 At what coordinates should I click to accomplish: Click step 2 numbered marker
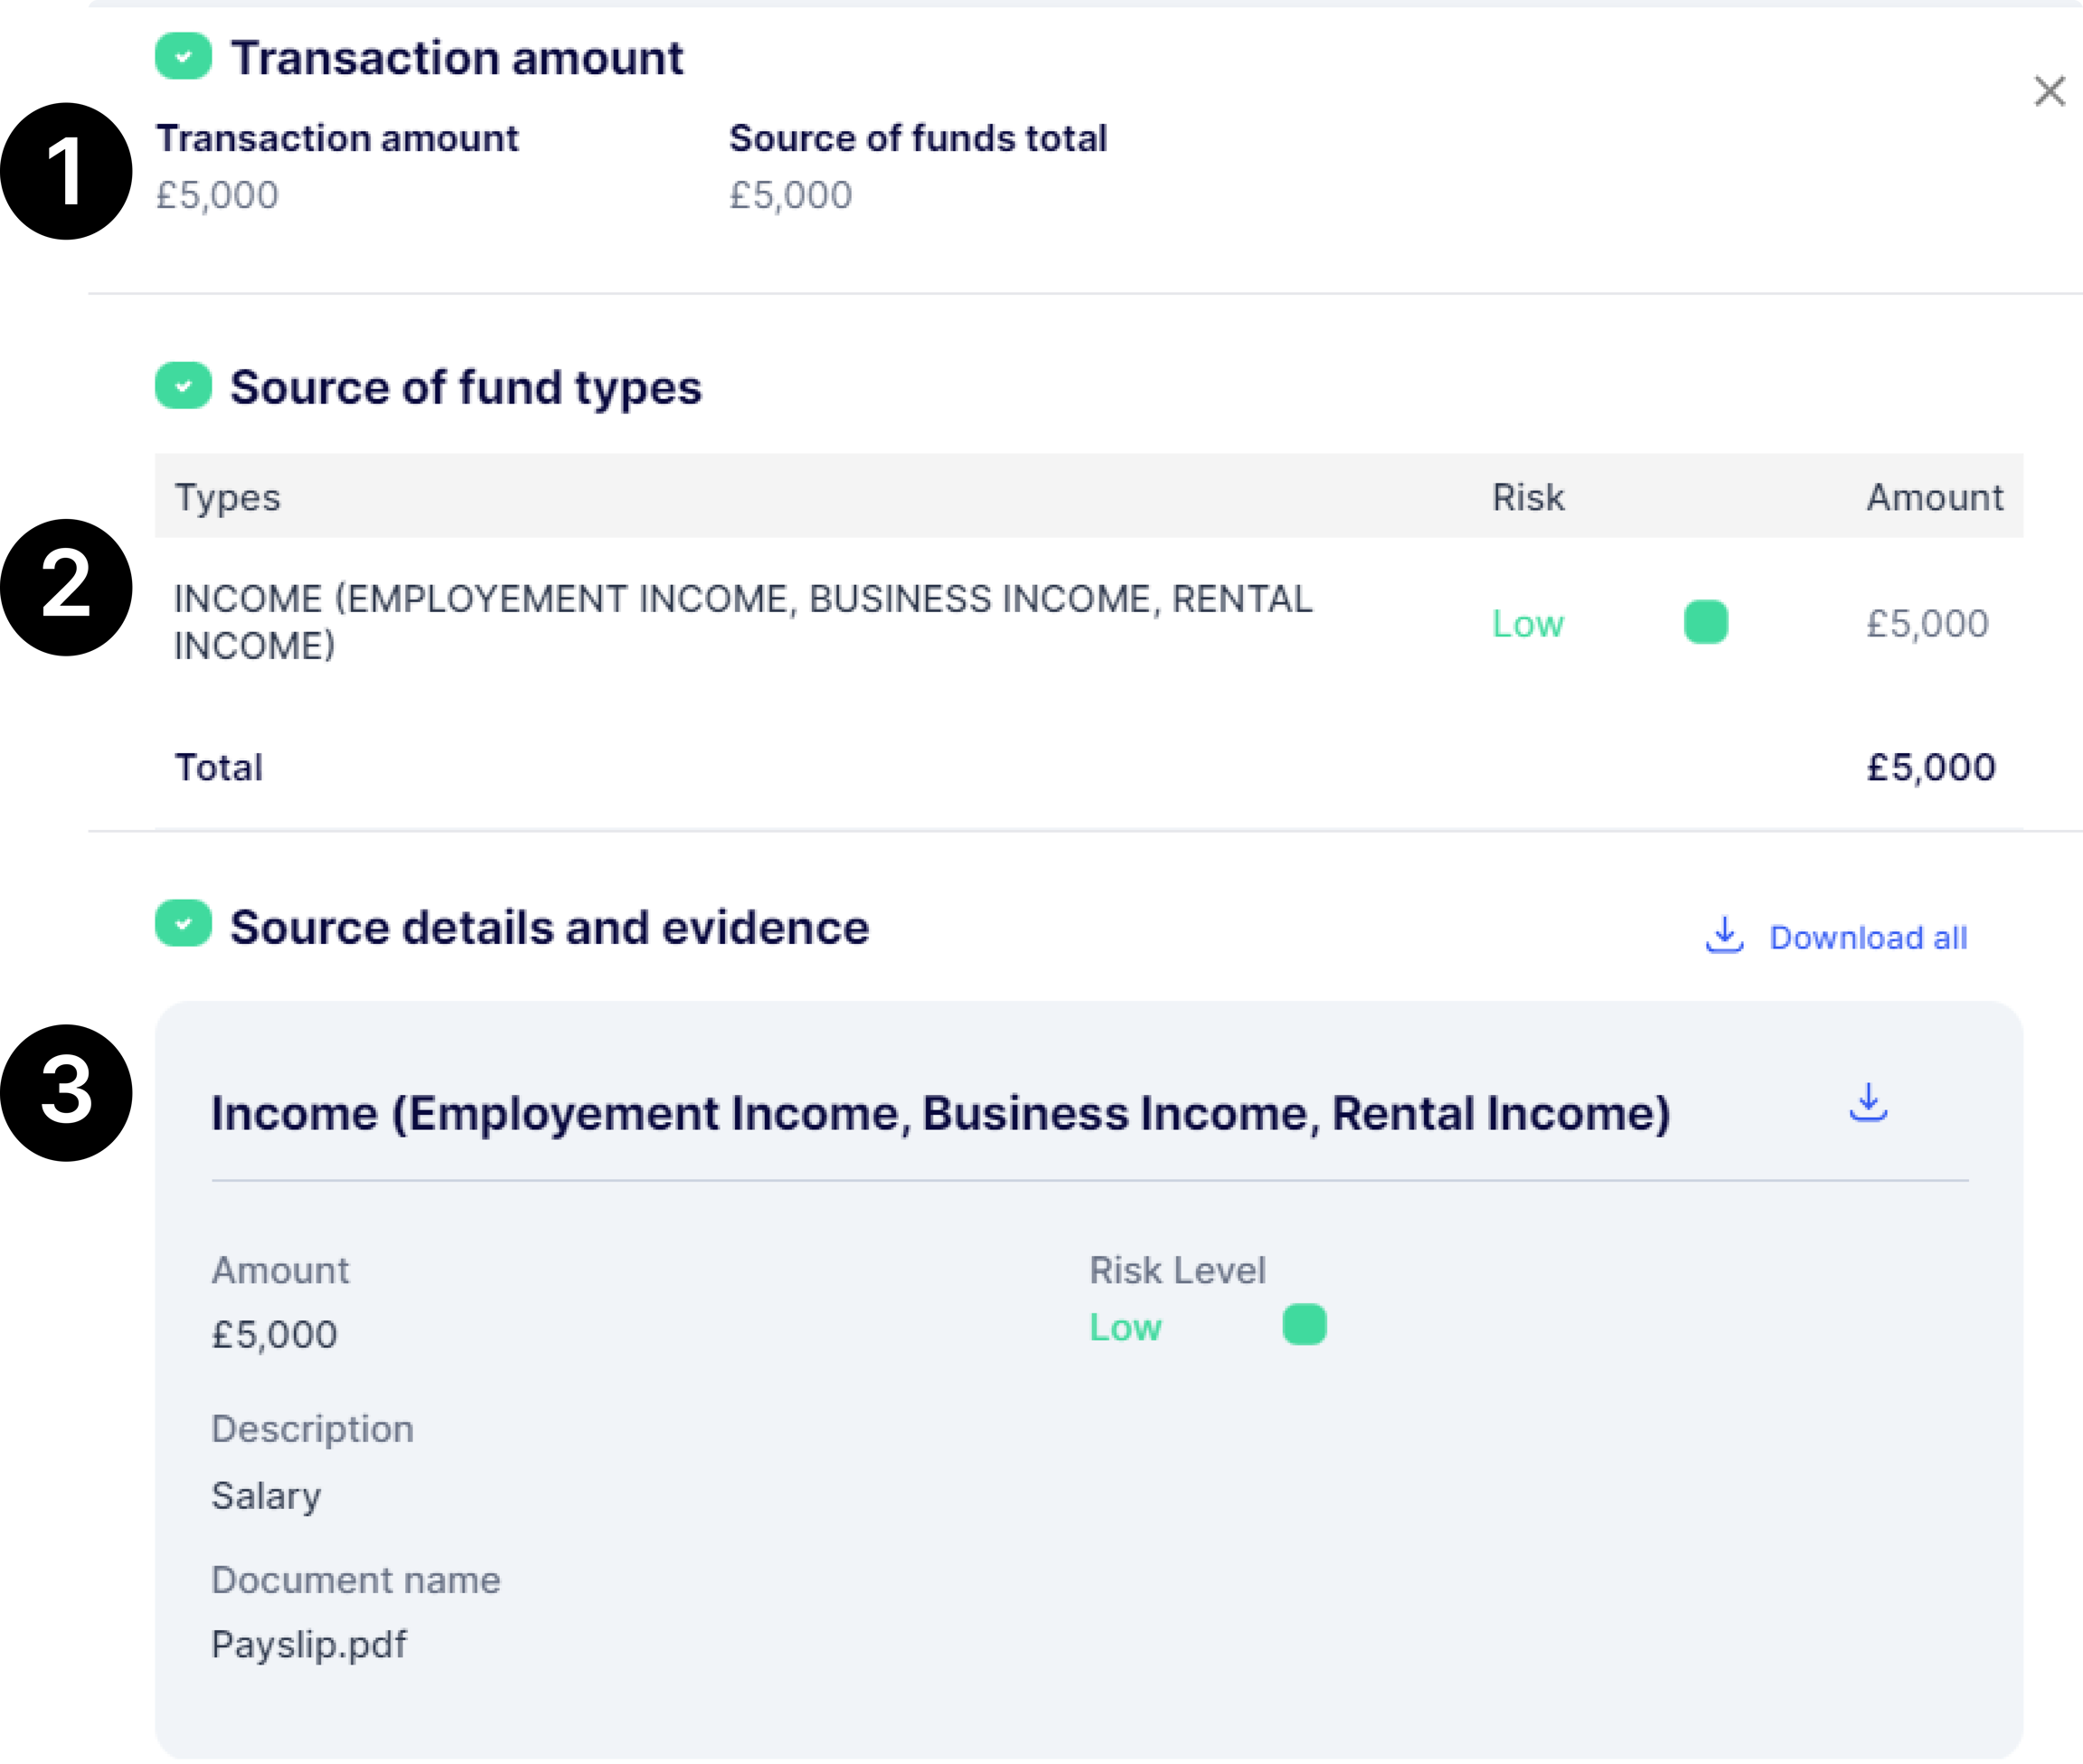coord(66,585)
